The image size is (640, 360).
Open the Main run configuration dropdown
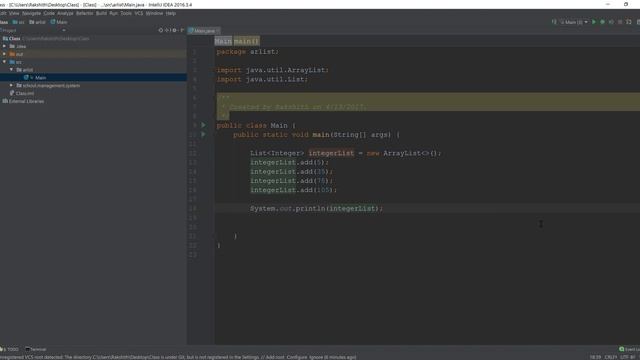[x=574, y=22]
